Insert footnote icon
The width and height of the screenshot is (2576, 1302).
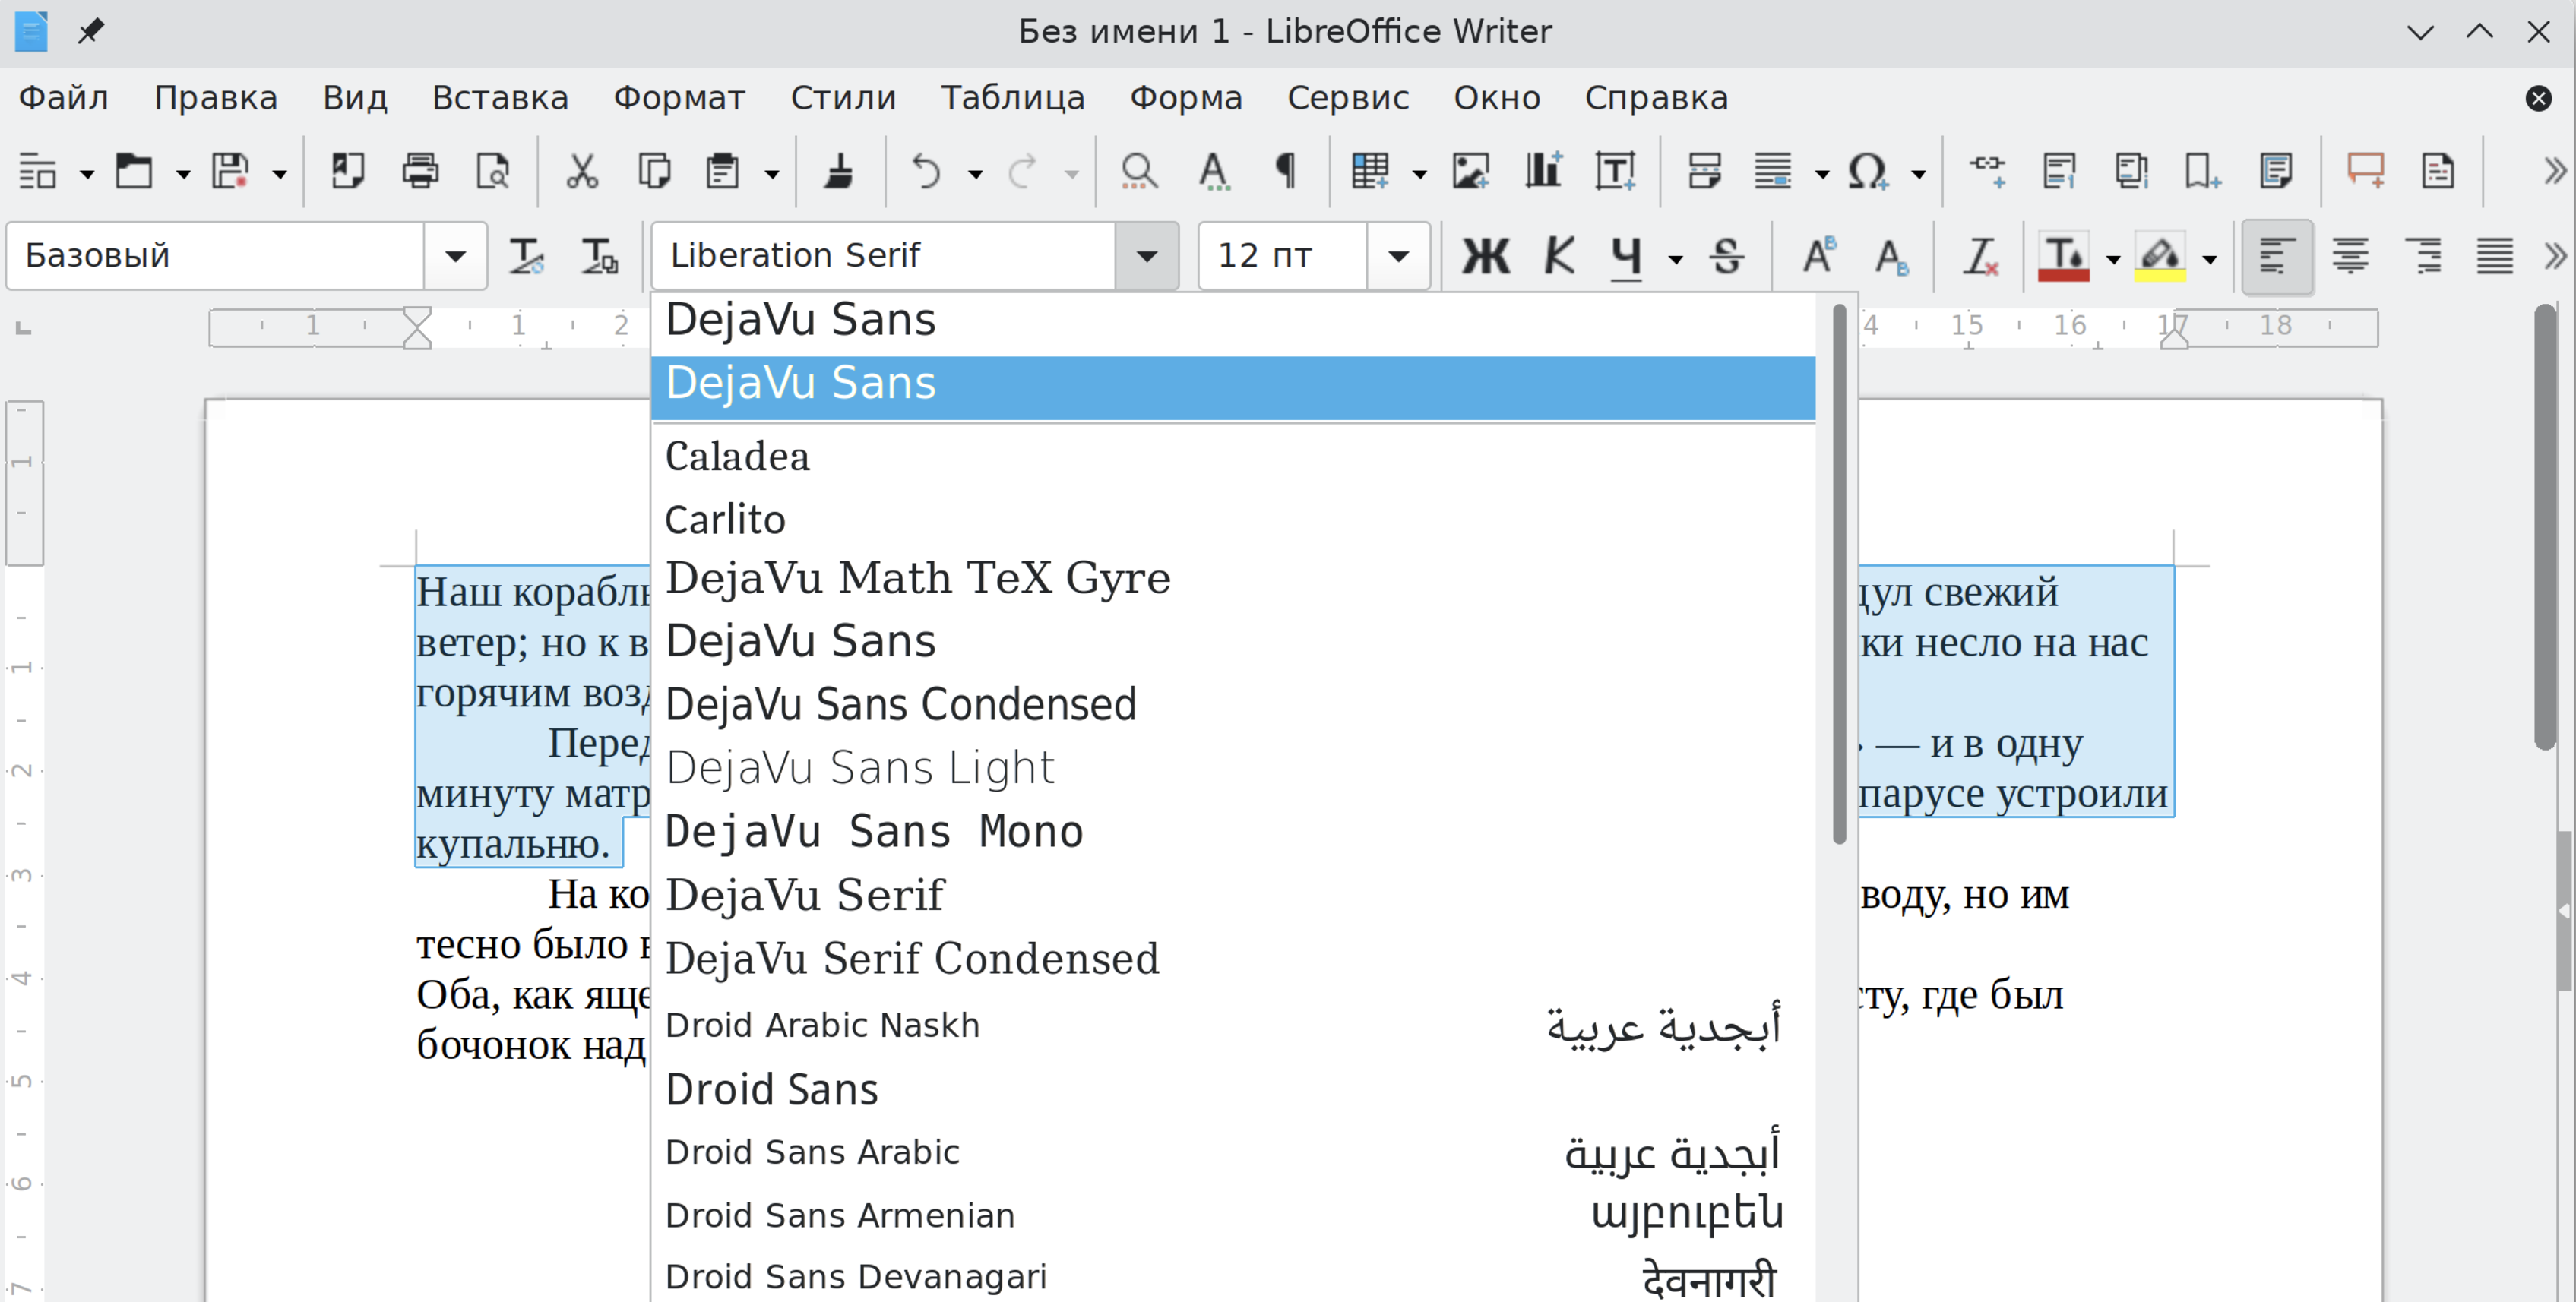pos(2059,172)
